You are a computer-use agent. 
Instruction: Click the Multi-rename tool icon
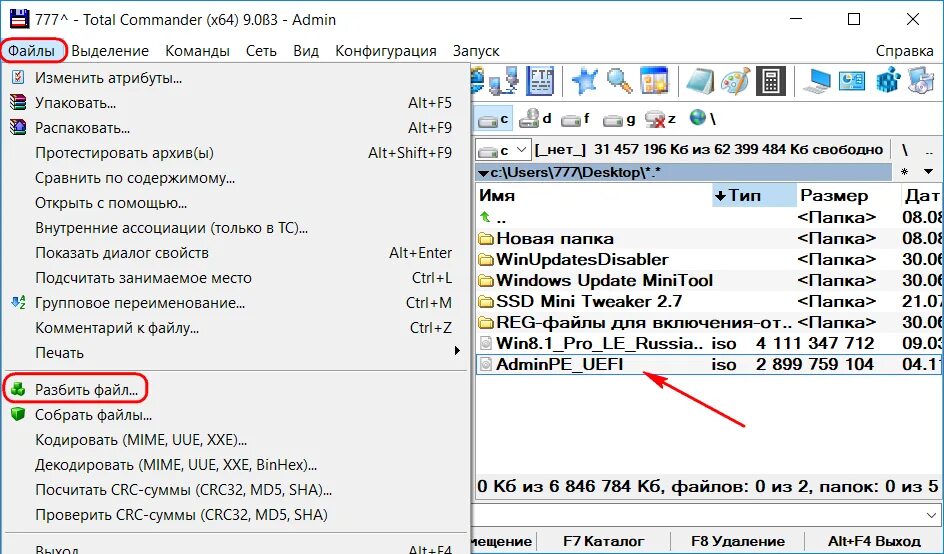coord(19,302)
